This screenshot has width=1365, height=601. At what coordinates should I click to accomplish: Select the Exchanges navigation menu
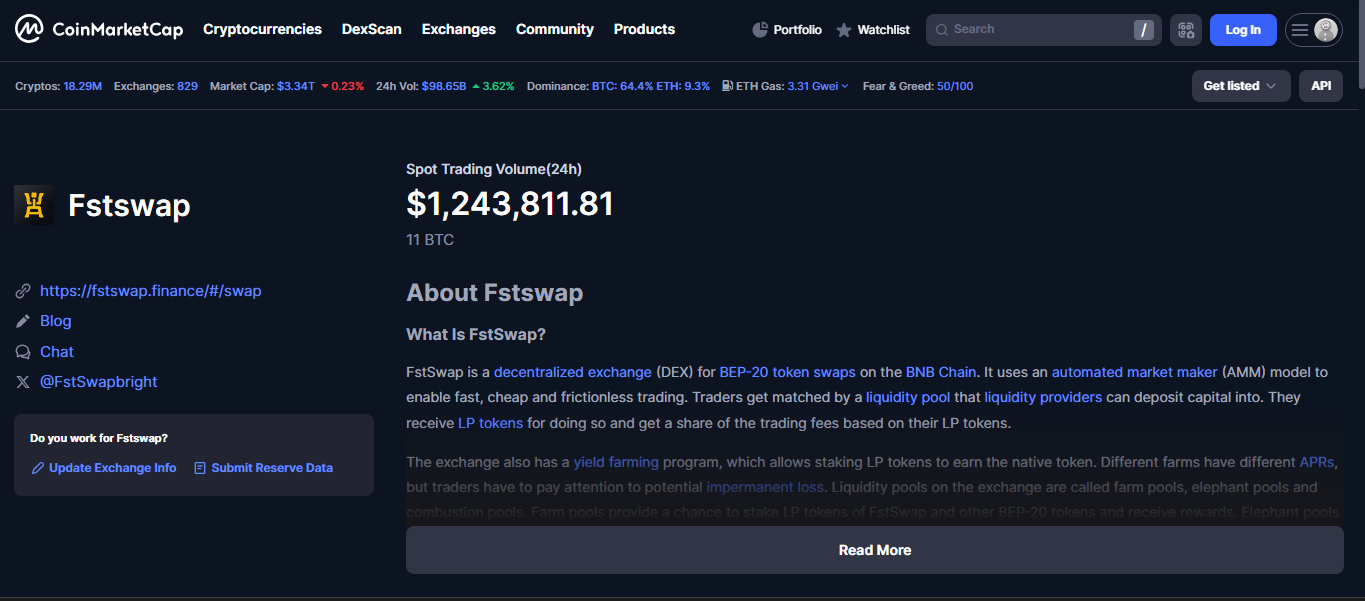(x=458, y=29)
